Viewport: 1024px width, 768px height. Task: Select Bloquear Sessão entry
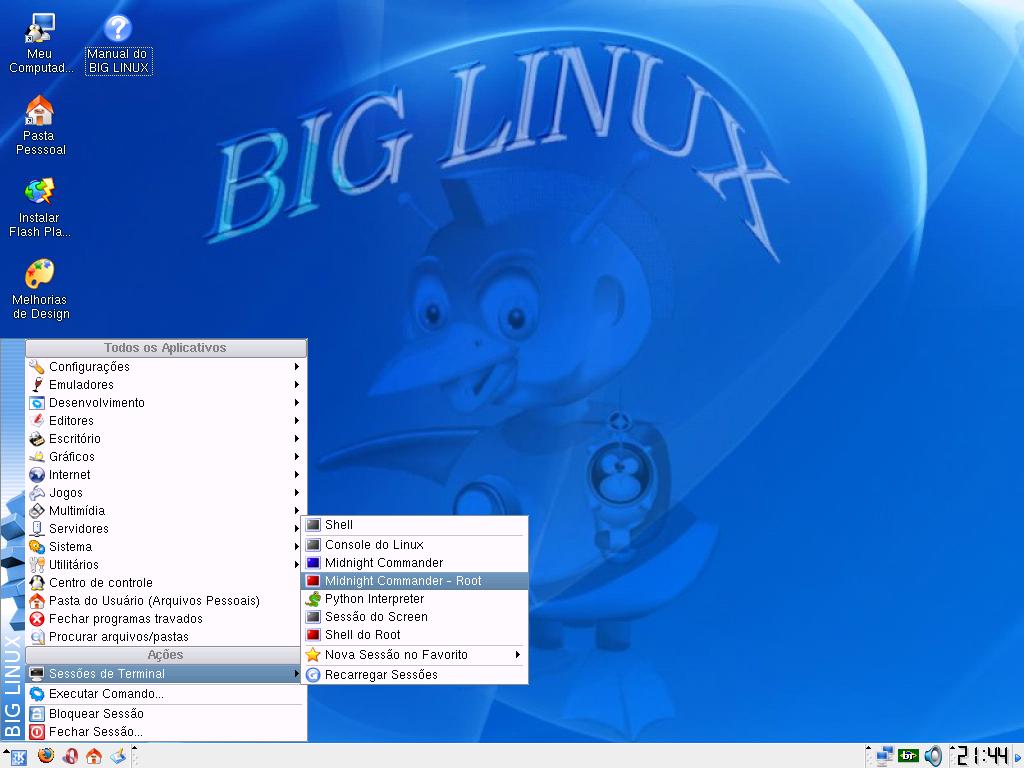[166, 713]
